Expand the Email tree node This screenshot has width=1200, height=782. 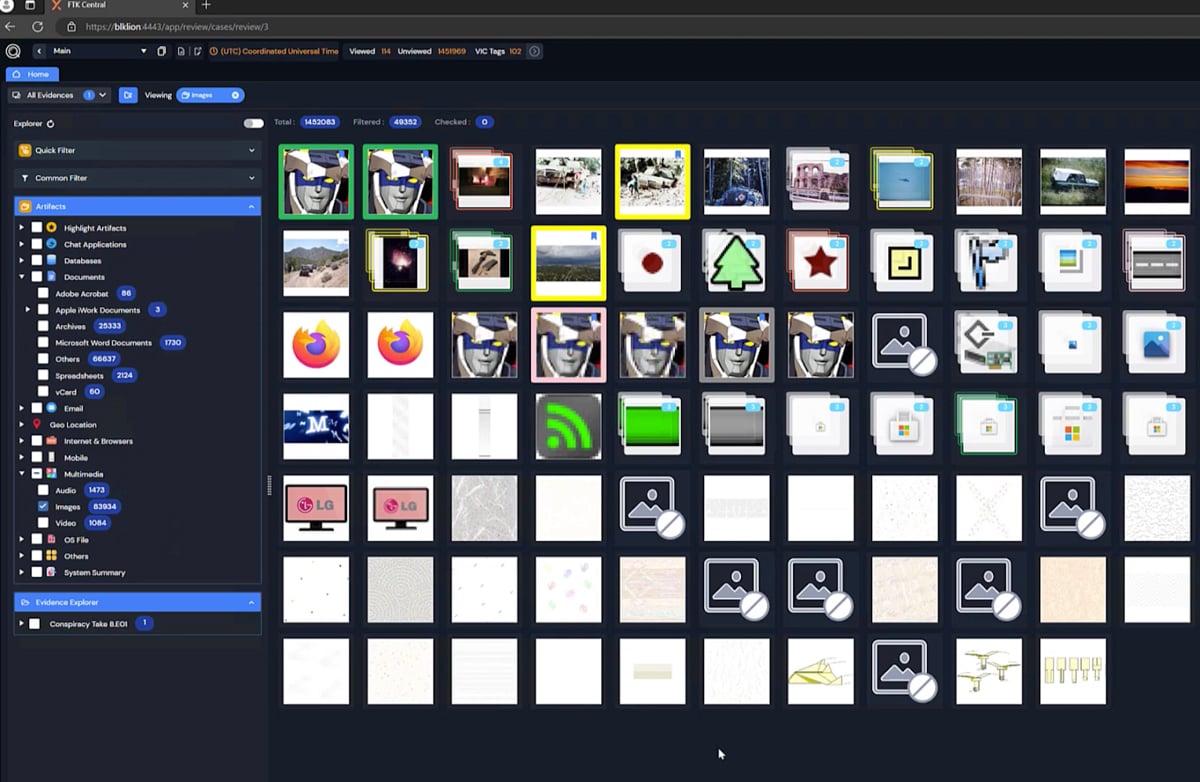point(22,408)
